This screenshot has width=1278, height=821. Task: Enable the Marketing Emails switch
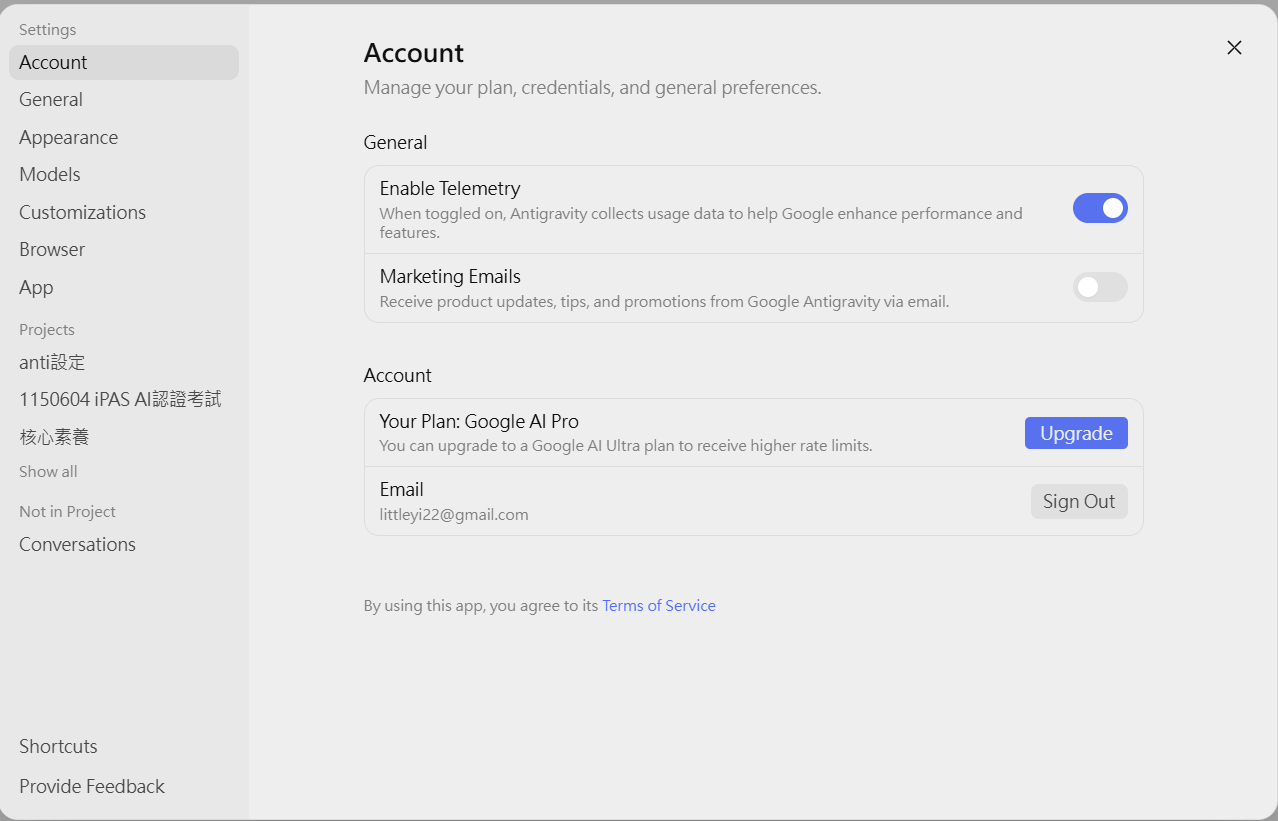coord(1100,287)
